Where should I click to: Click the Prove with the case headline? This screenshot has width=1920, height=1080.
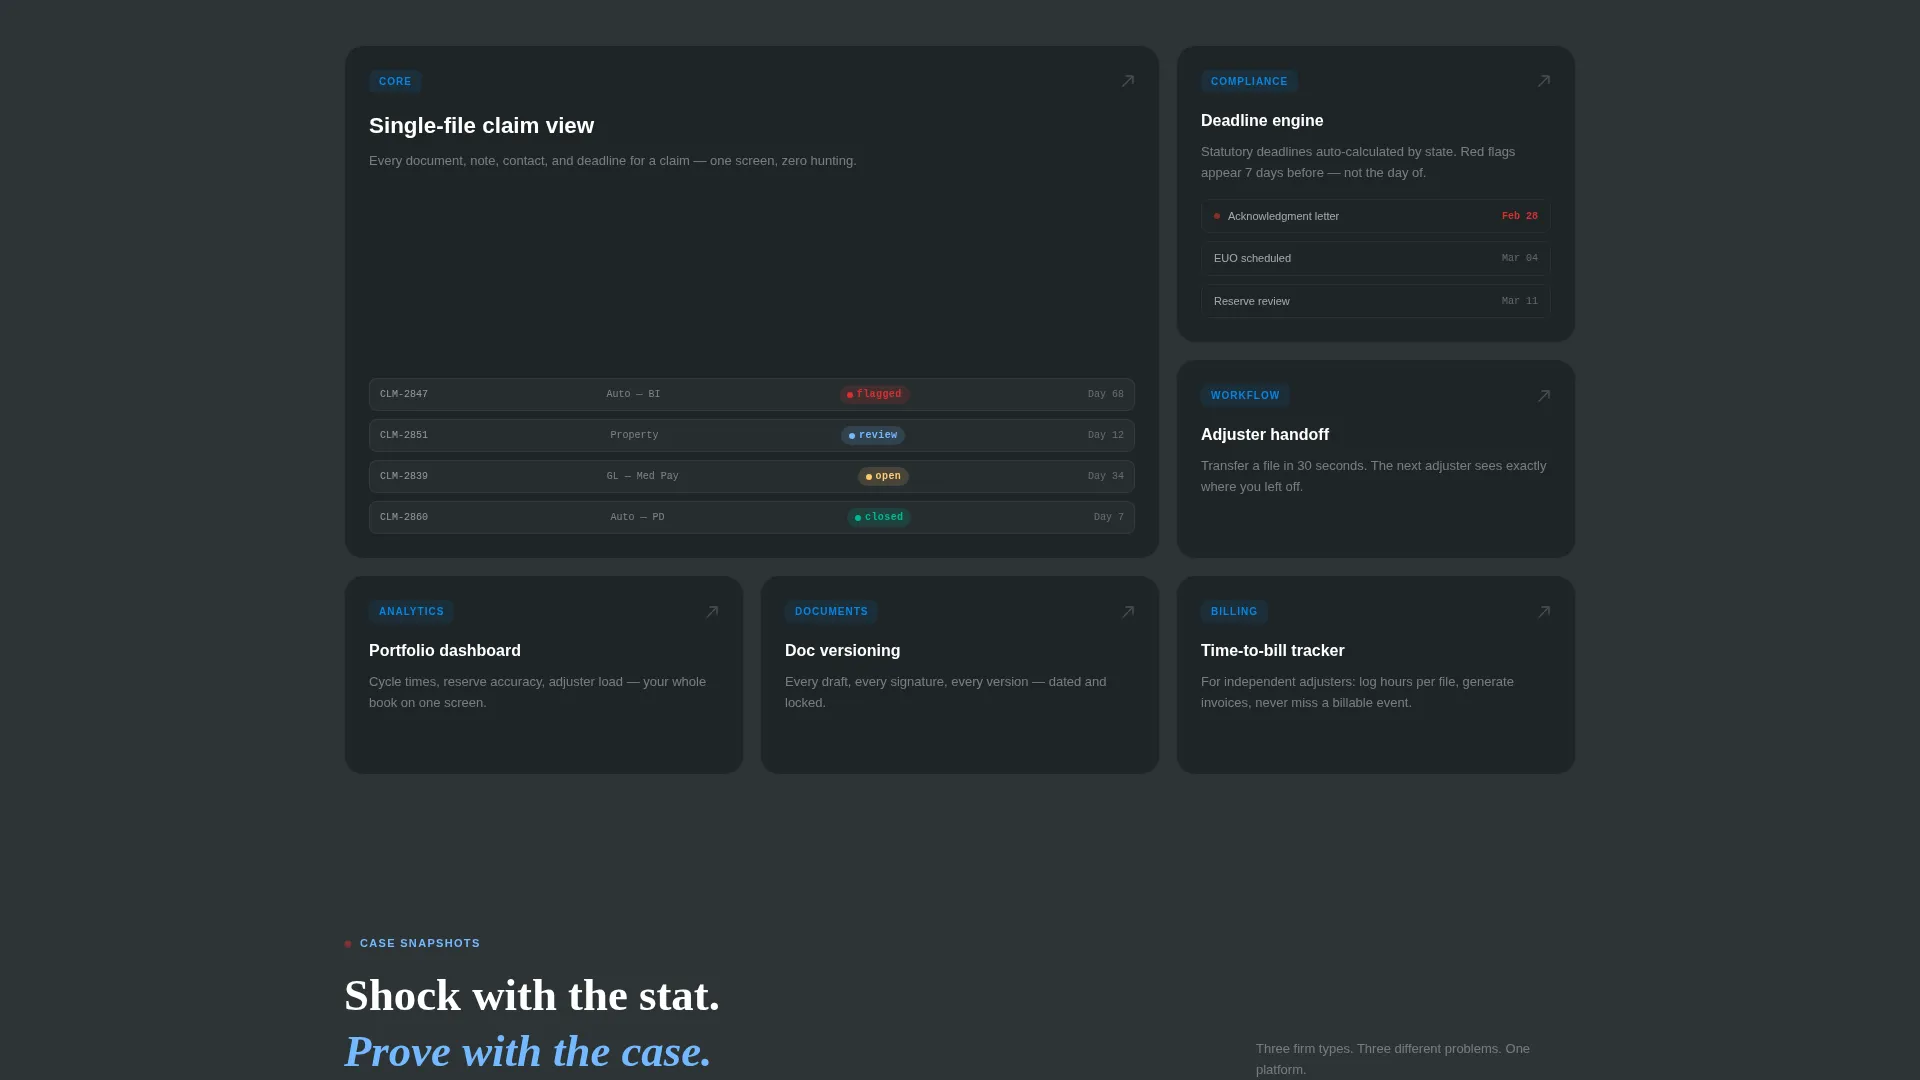[x=528, y=1052]
